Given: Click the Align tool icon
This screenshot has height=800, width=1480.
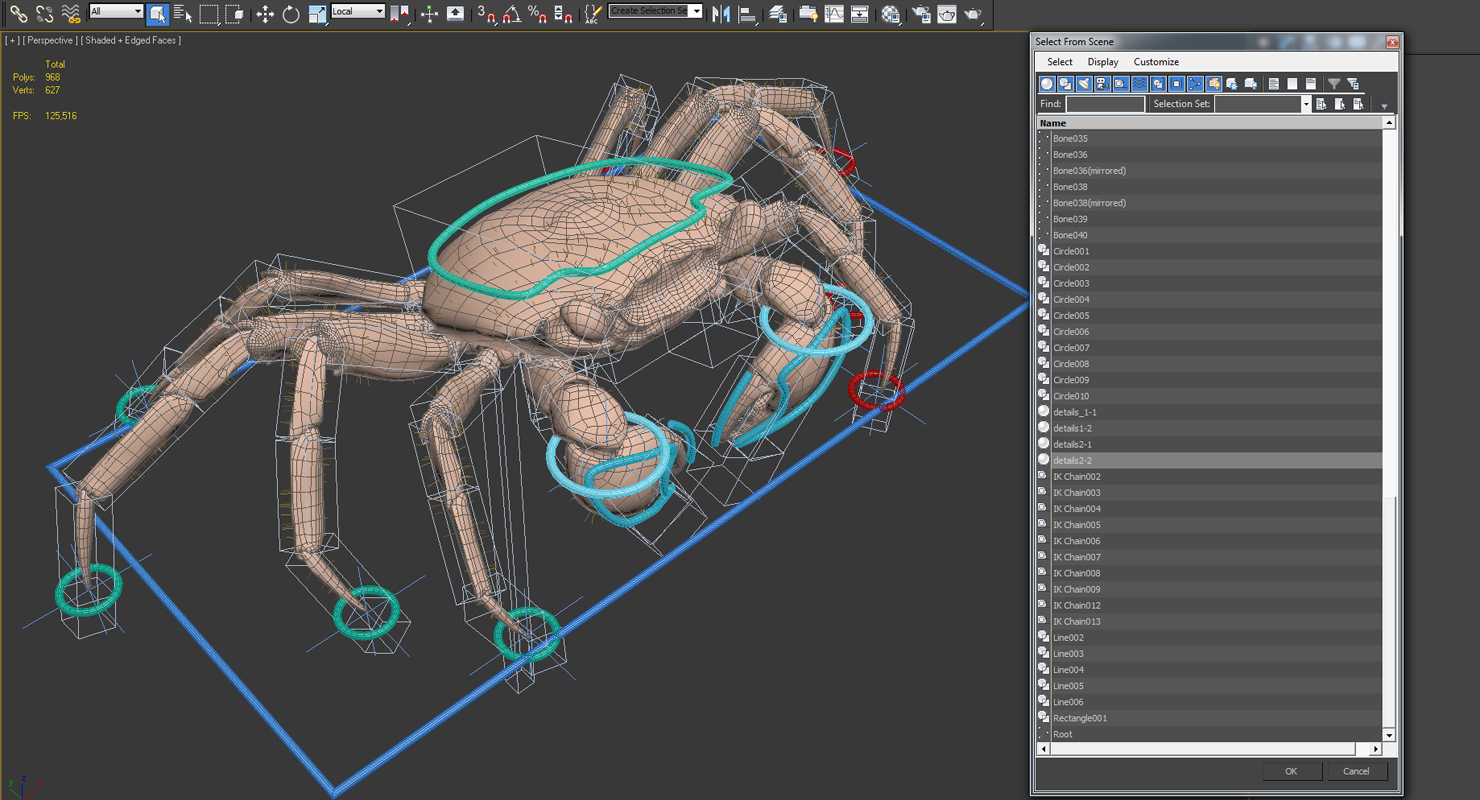Looking at the screenshot, I should (x=747, y=14).
